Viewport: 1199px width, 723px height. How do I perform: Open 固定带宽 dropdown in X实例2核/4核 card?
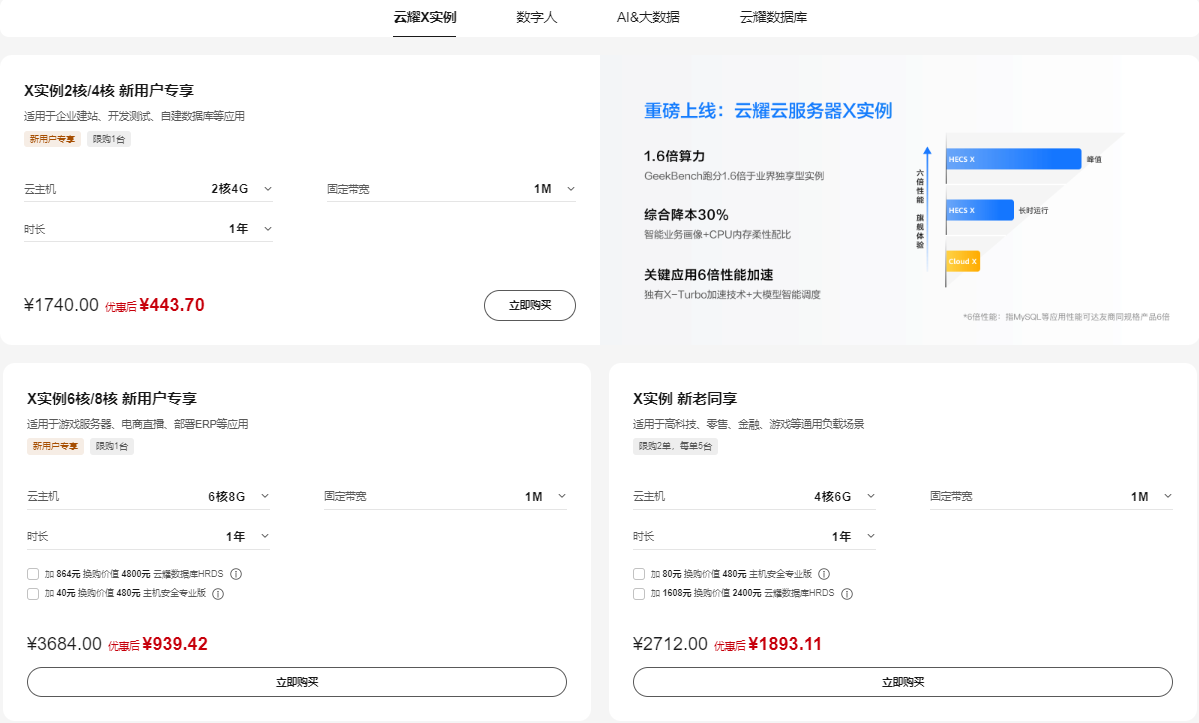click(451, 189)
